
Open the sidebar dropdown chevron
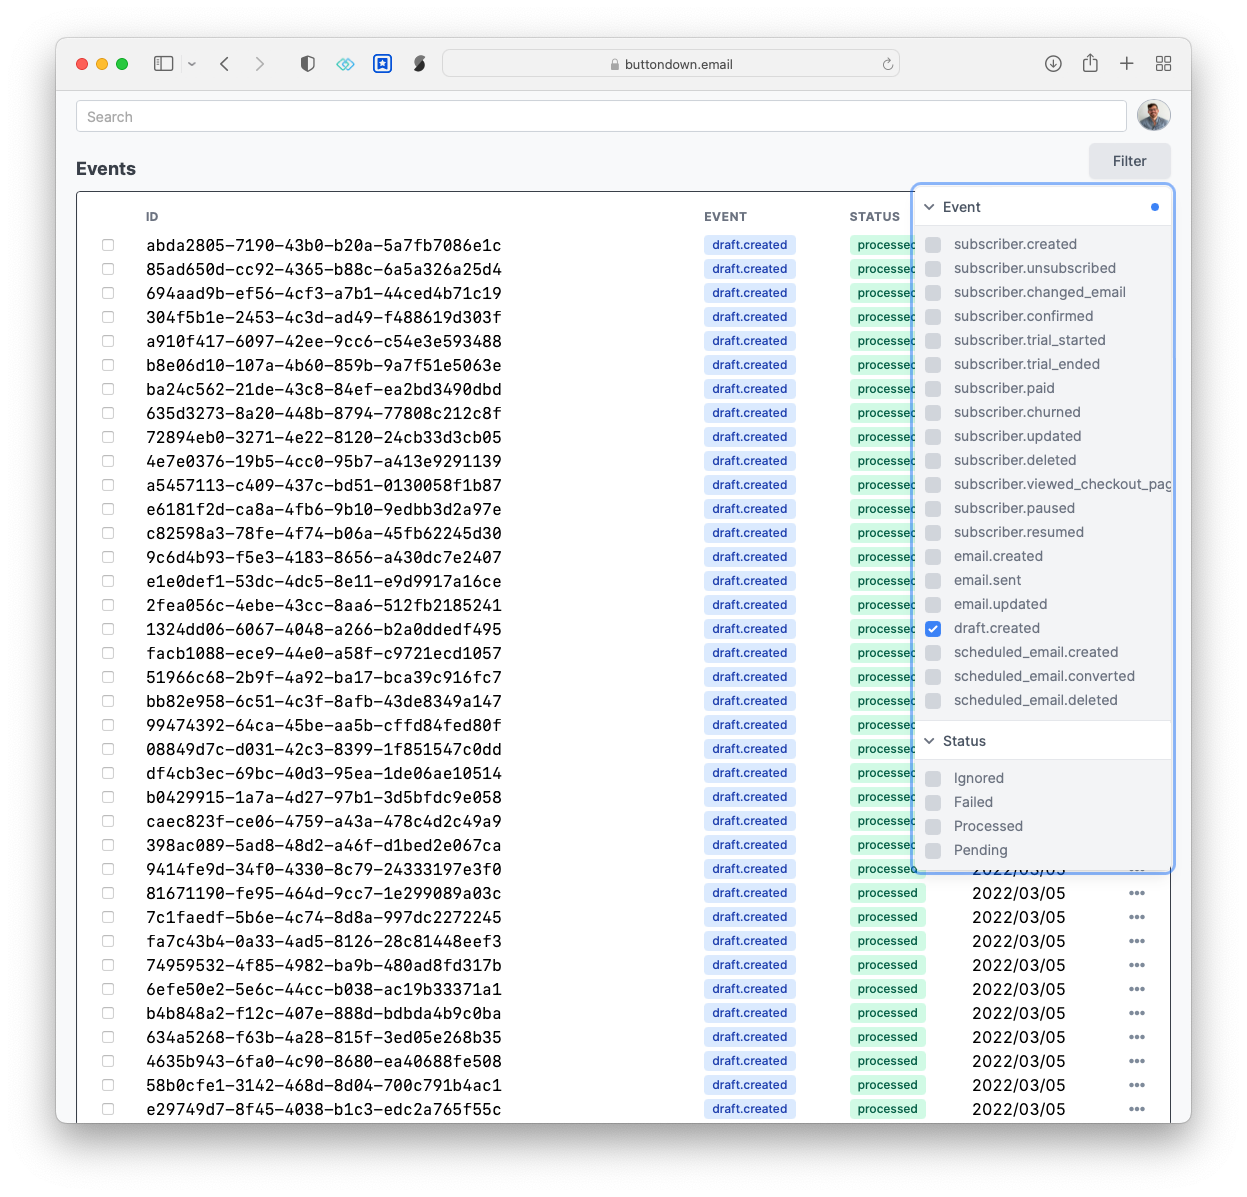pyautogui.click(x=192, y=64)
